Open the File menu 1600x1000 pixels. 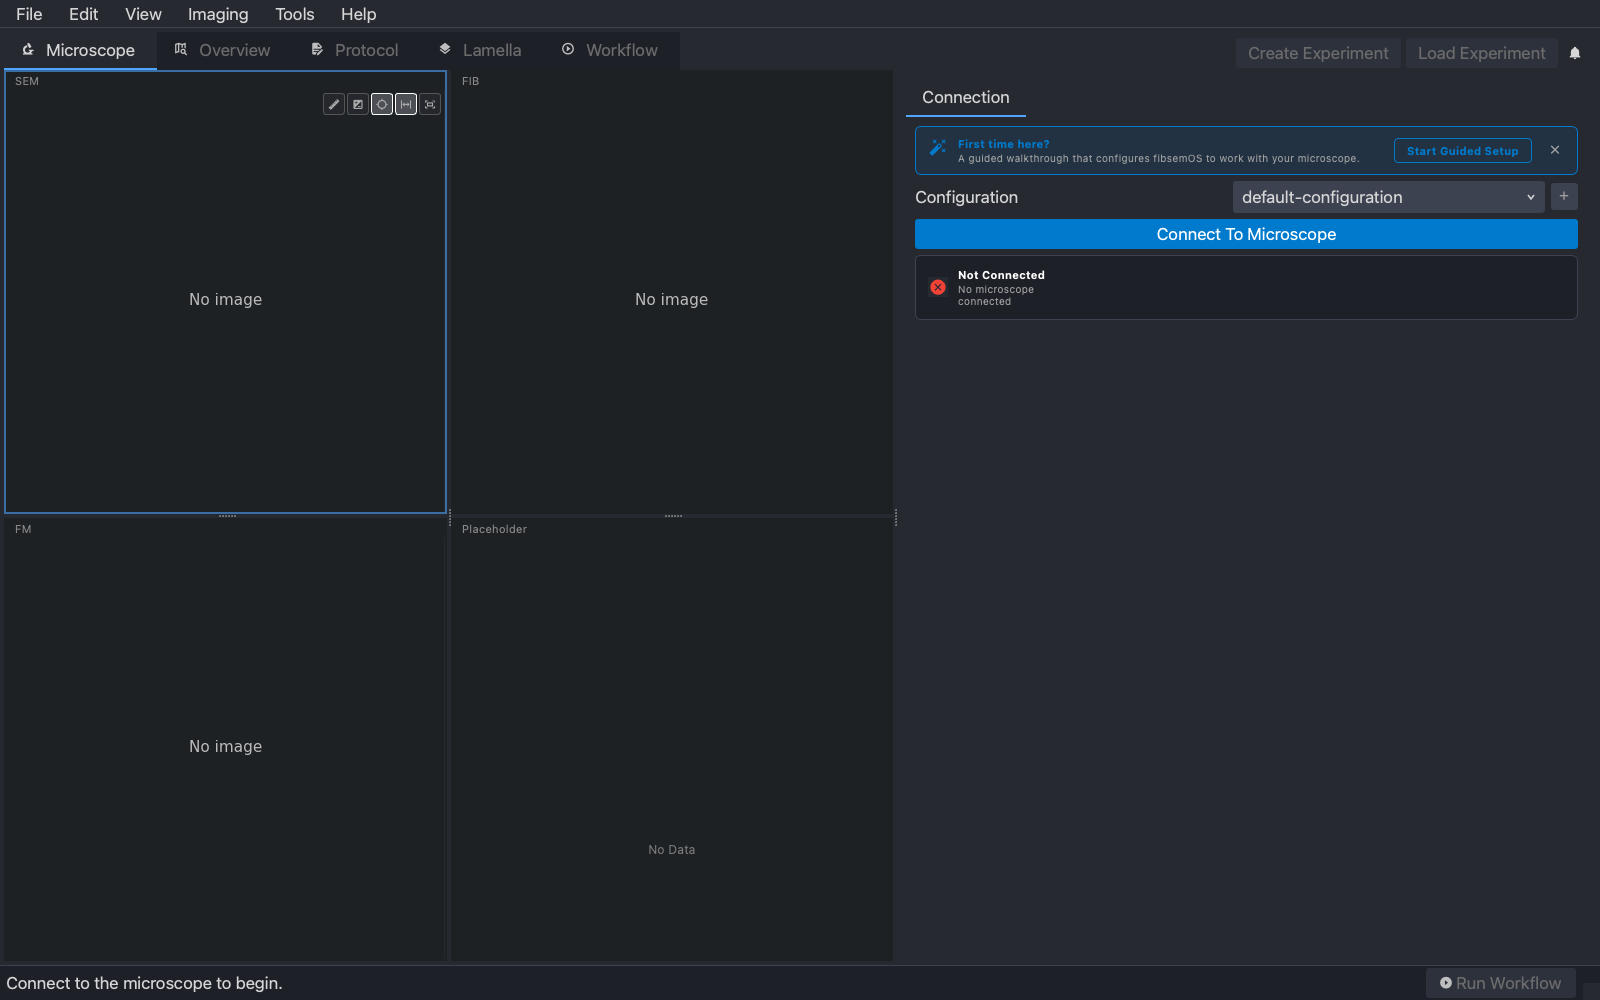[29, 14]
